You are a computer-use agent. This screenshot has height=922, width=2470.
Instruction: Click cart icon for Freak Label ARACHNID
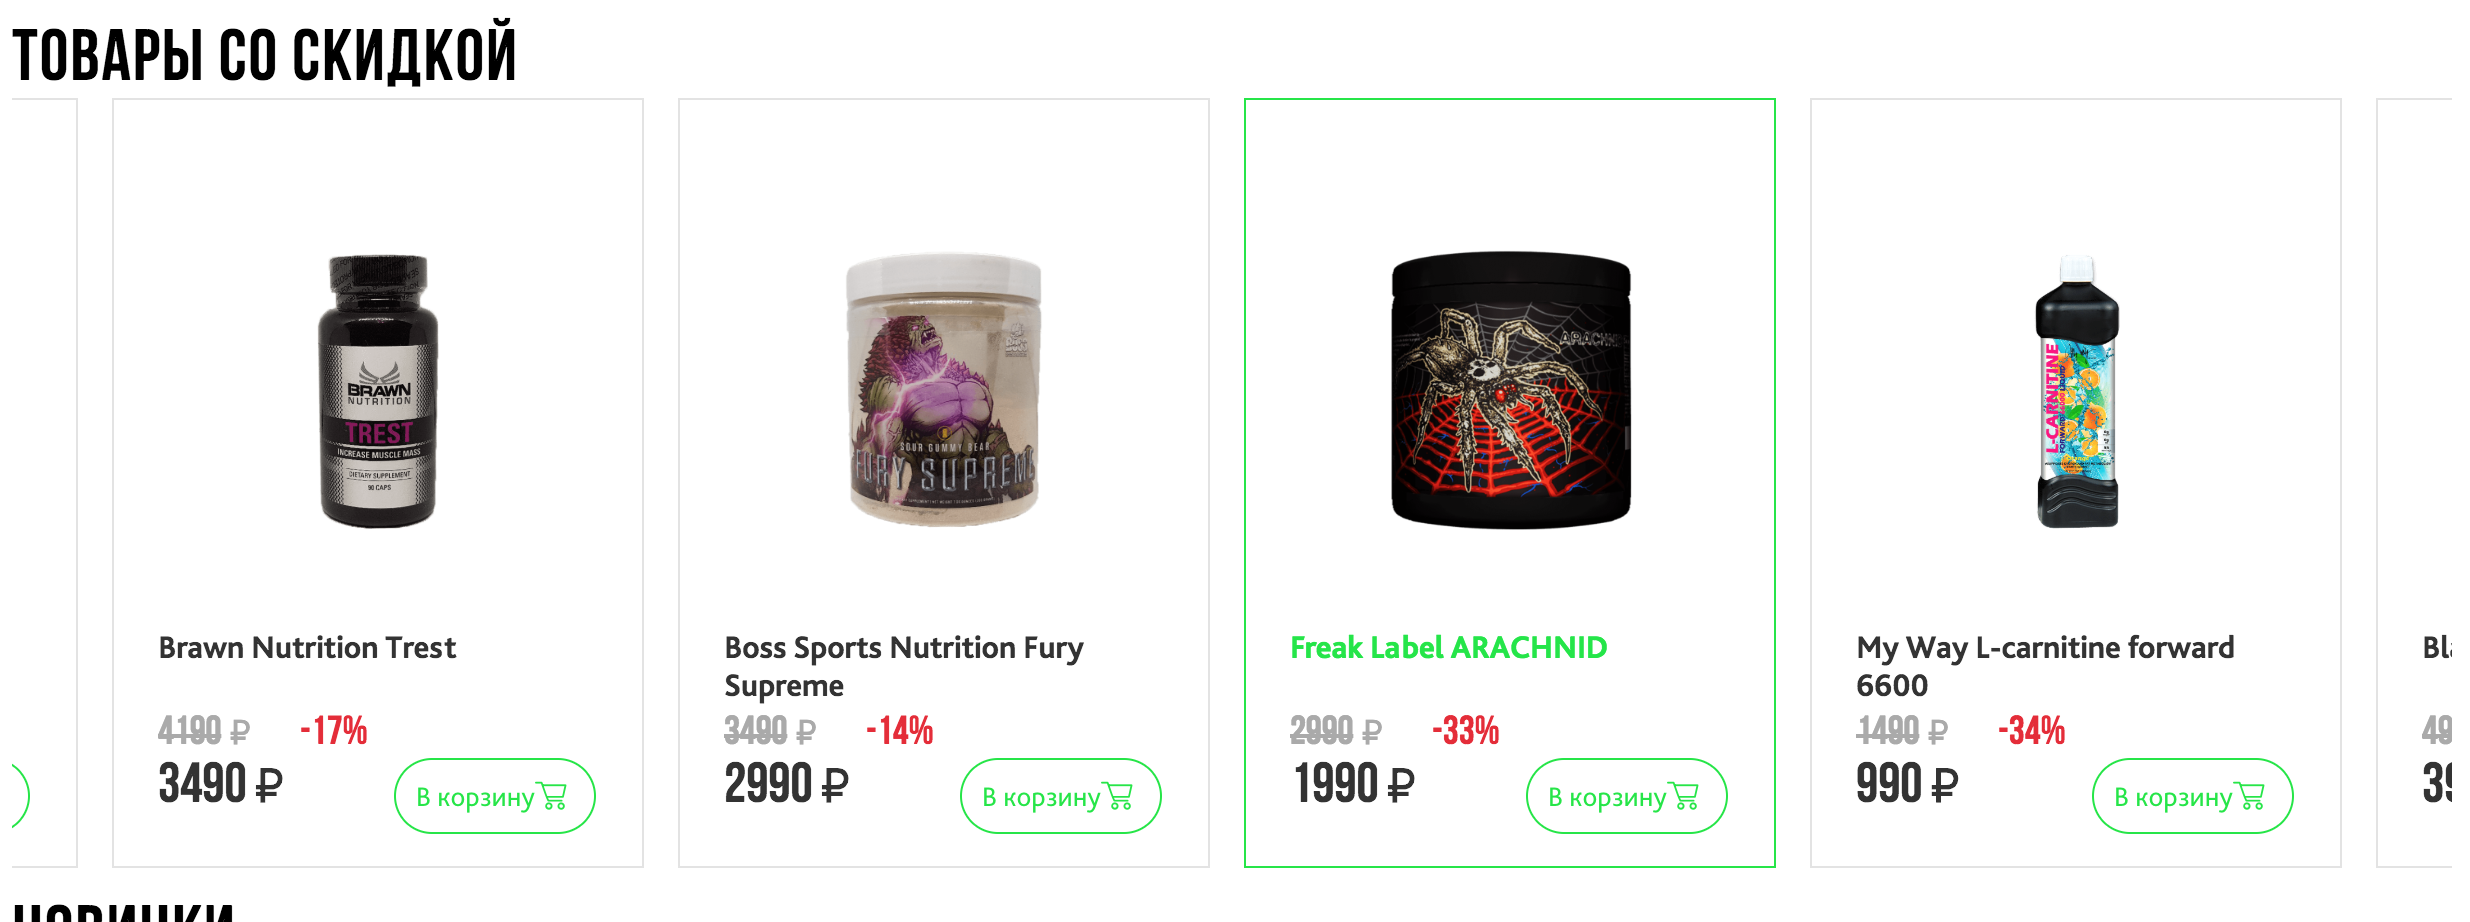[x=1684, y=796]
